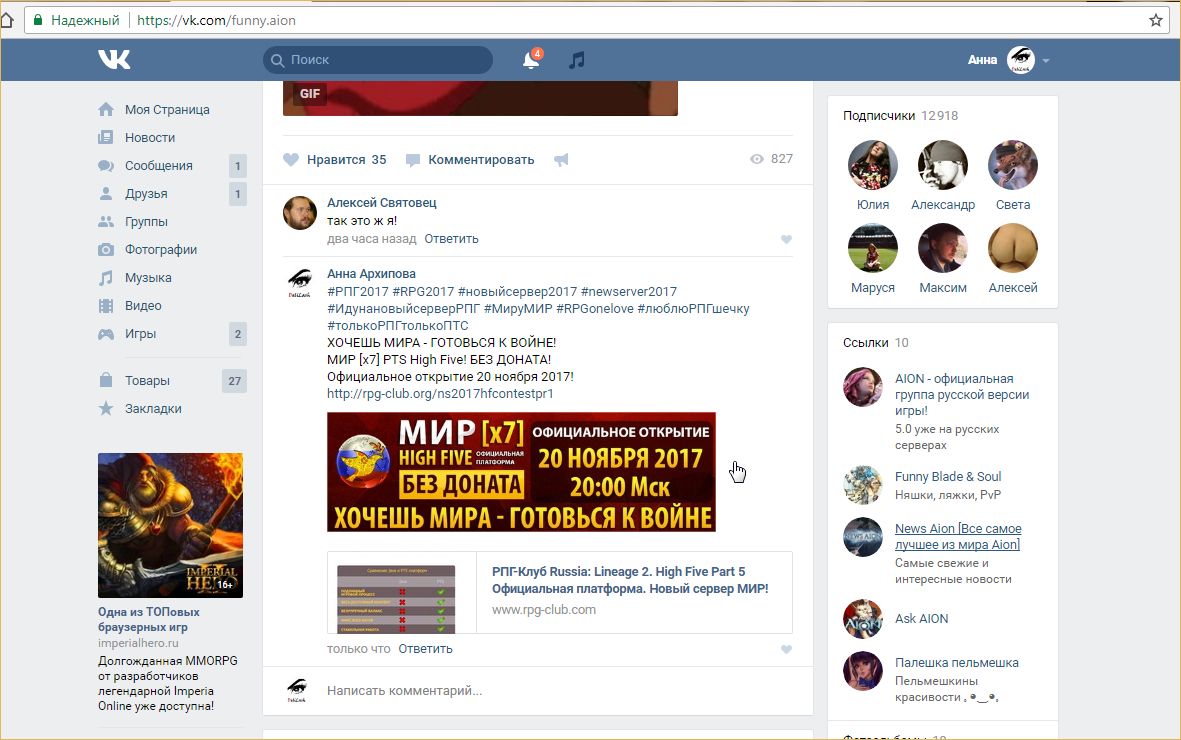Click the Видео film icon
The image size is (1181, 740).
click(106, 305)
